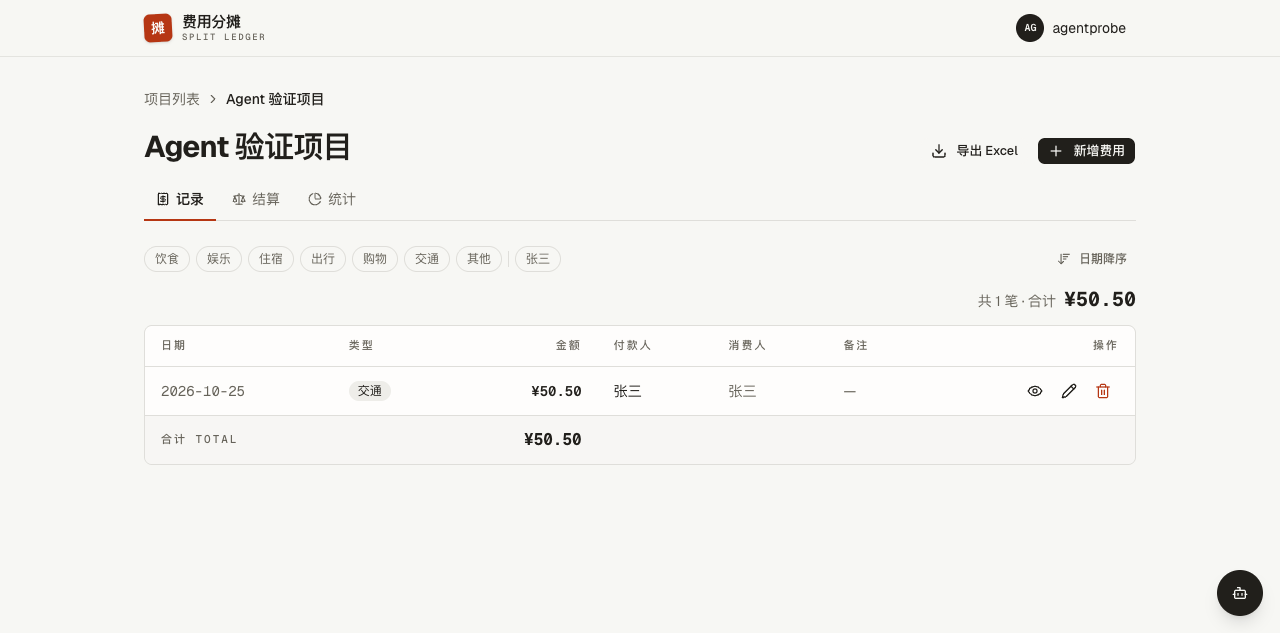Click the 付款人 column header
The height and width of the screenshot is (633, 1280).
click(x=632, y=345)
